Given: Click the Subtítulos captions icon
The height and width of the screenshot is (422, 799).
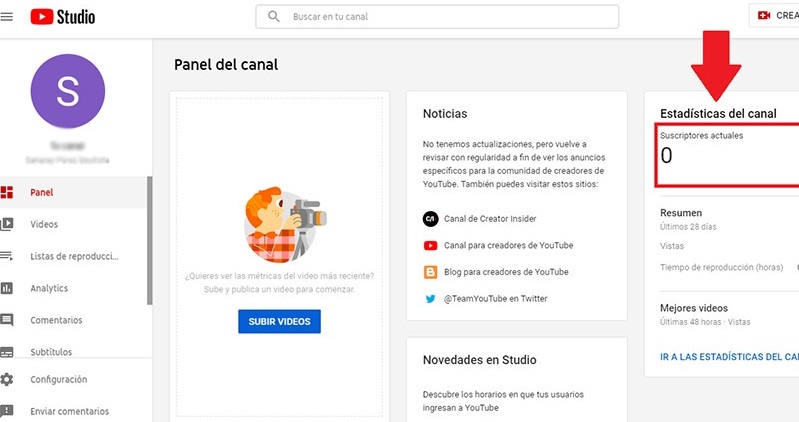Looking at the screenshot, I should [x=7, y=352].
